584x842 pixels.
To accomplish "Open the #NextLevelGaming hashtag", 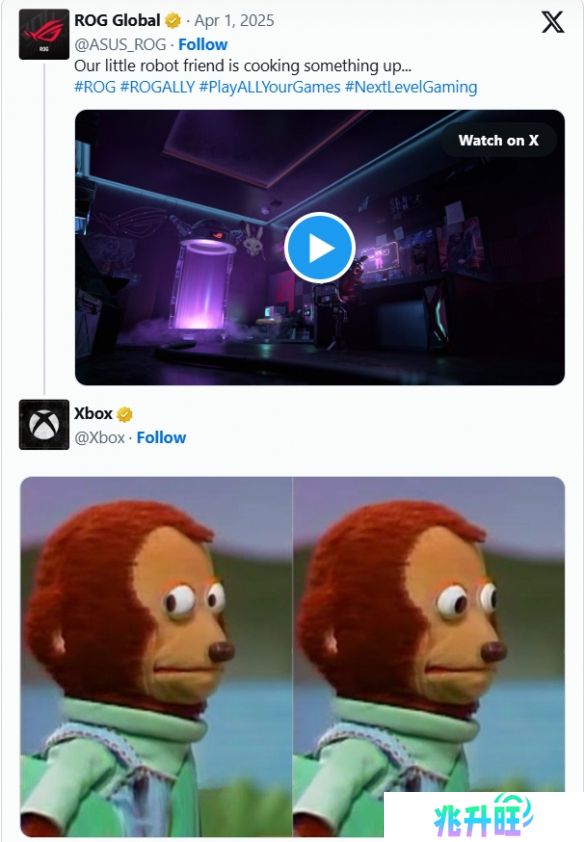I will [x=411, y=87].
